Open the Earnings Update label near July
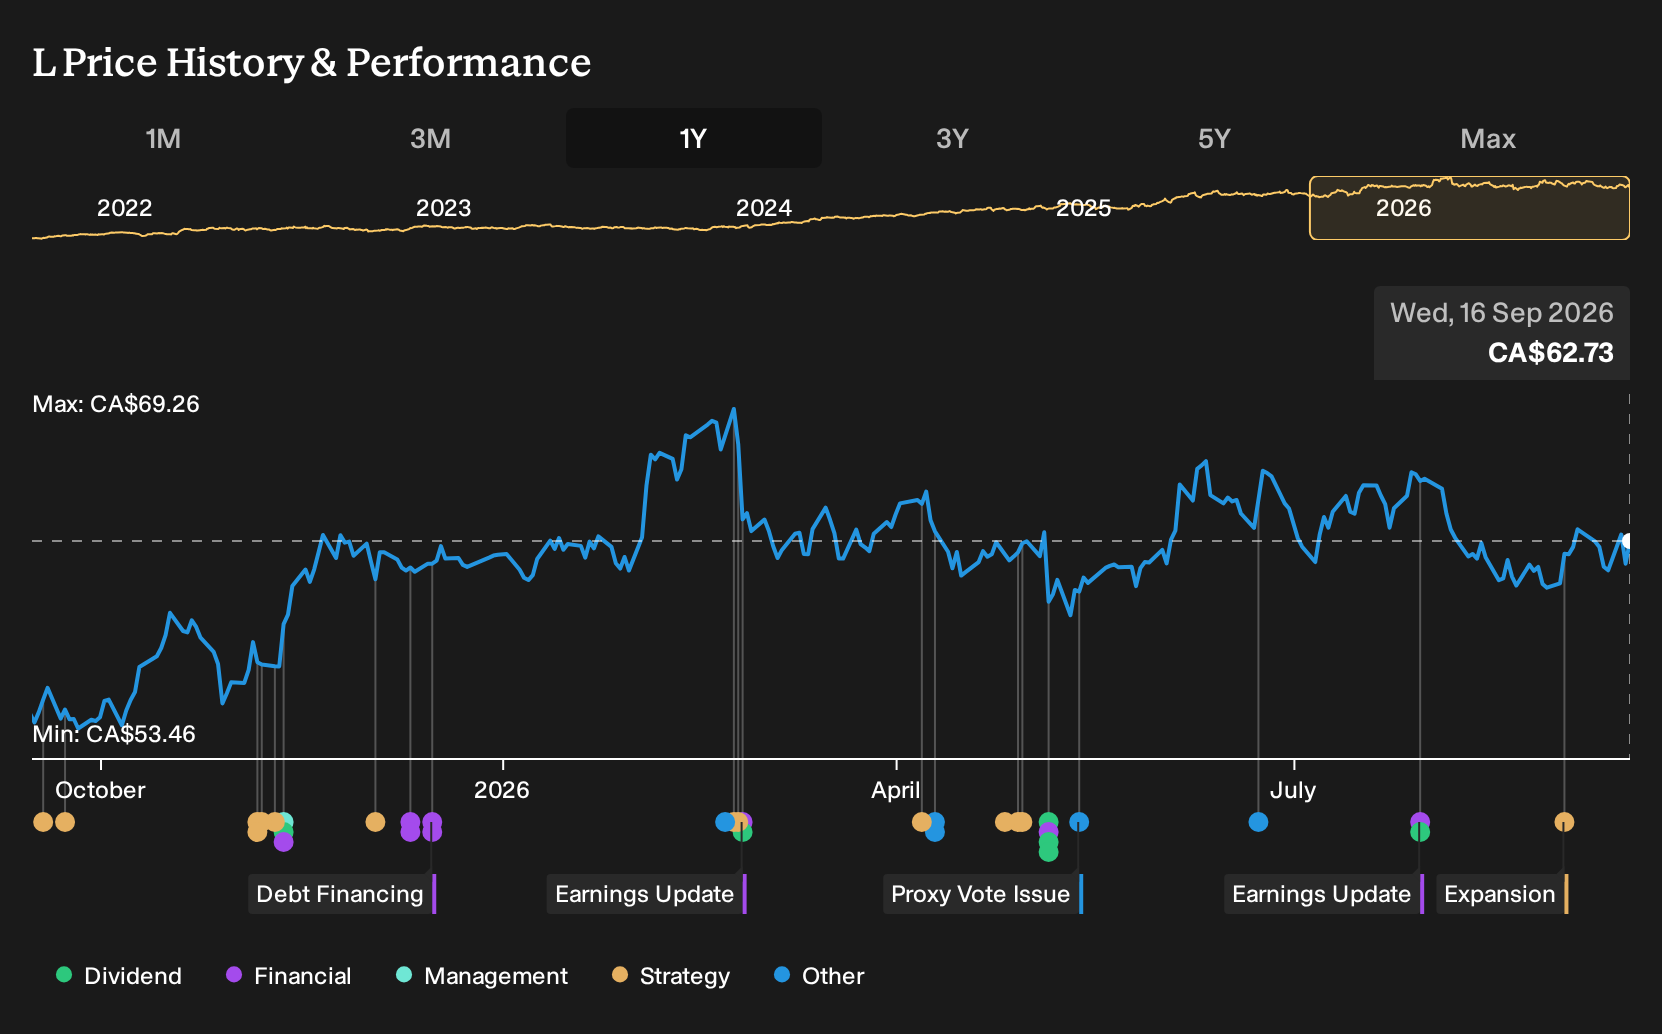Viewport: 1662px width, 1034px height. (x=1322, y=894)
